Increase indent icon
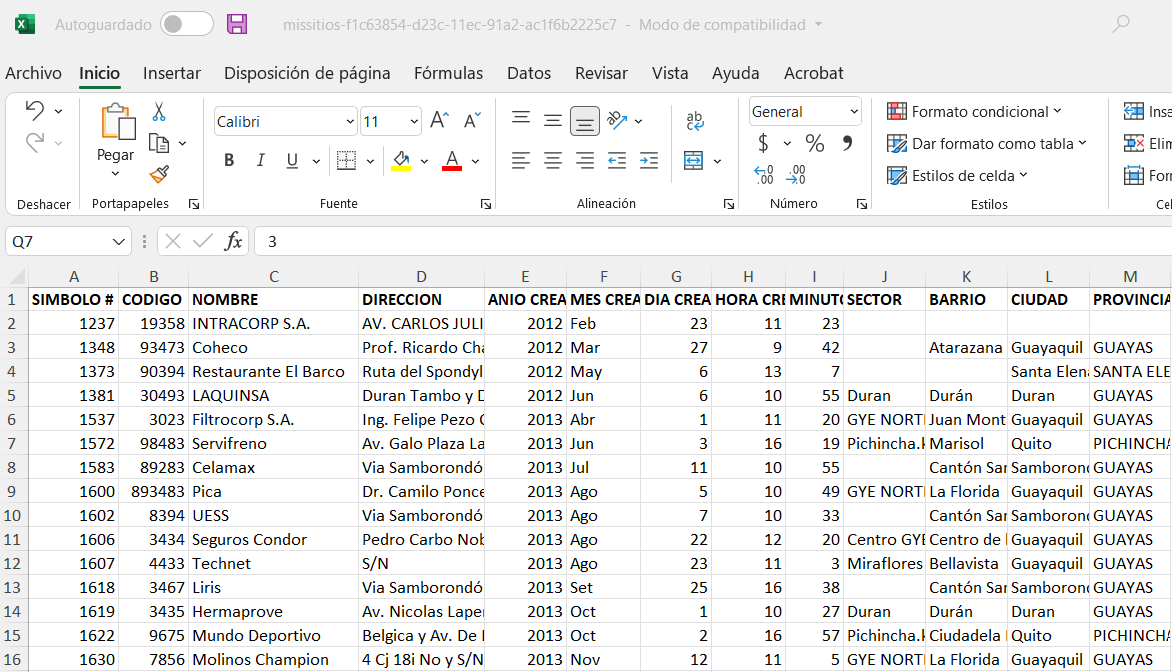 [649, 160]
